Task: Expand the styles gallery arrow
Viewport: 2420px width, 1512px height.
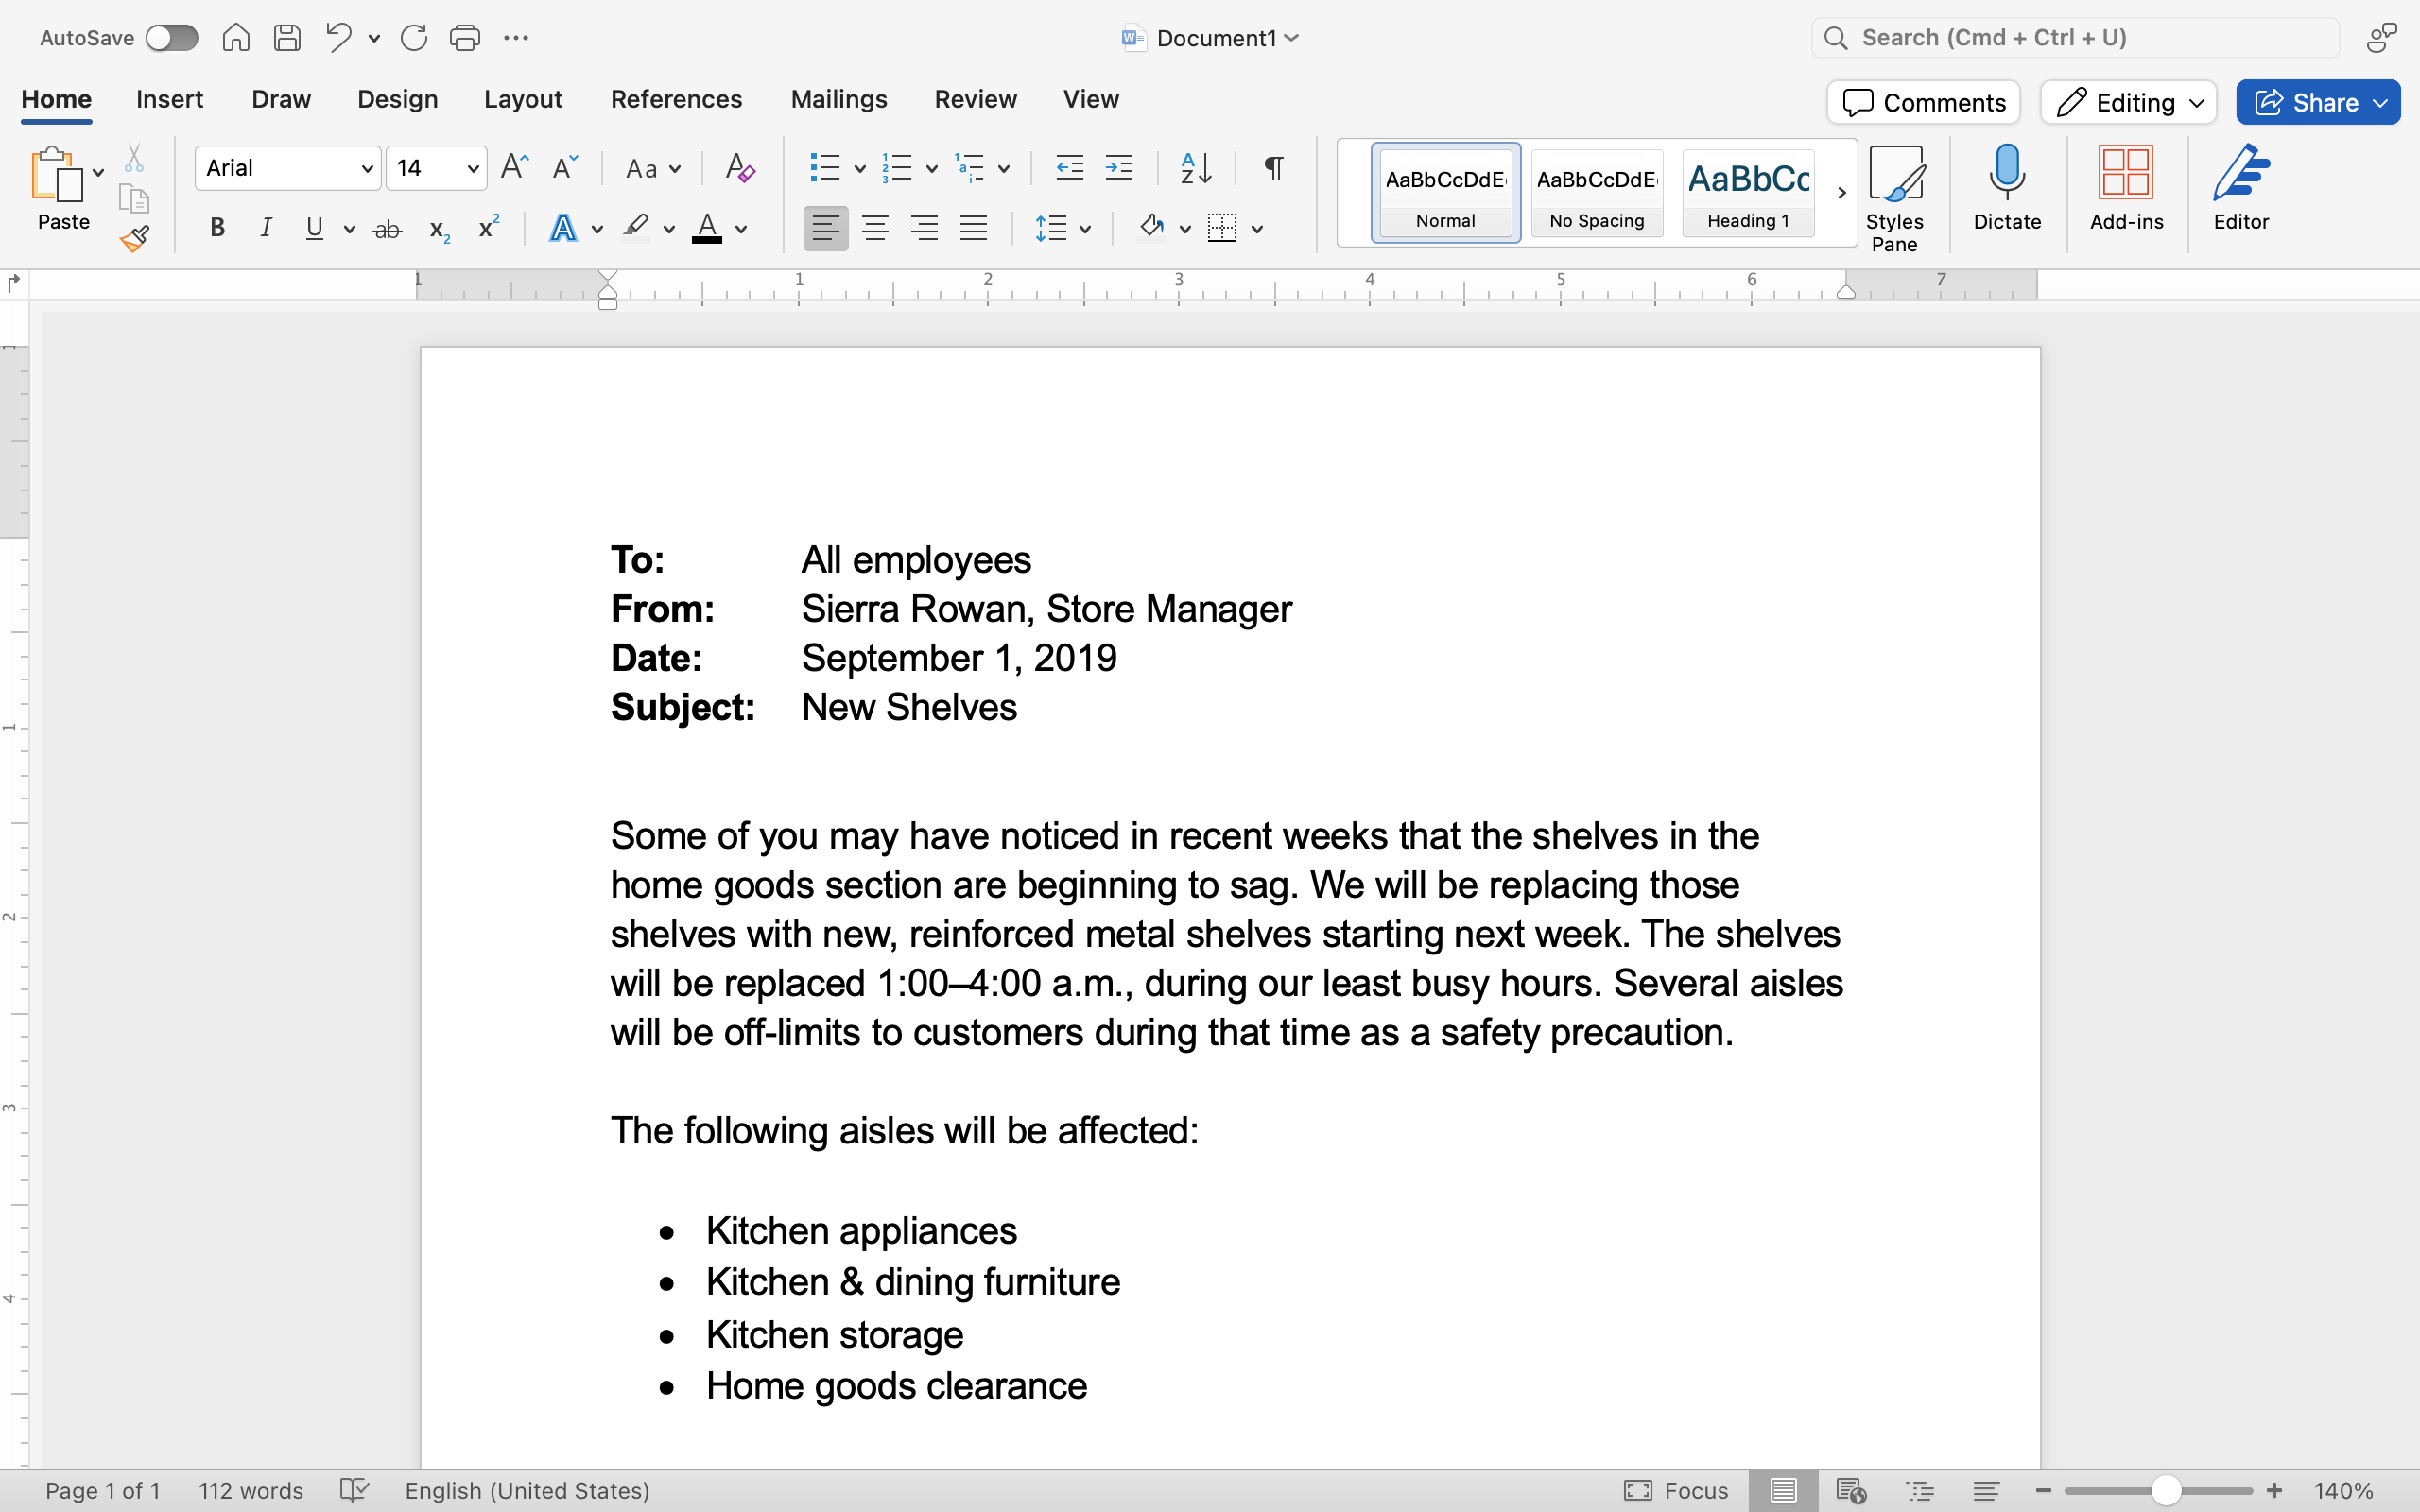Action: (x=1841, y=193)
